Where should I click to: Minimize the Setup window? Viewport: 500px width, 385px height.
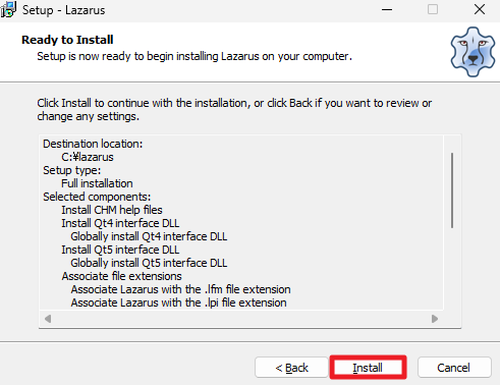point(387,10)
